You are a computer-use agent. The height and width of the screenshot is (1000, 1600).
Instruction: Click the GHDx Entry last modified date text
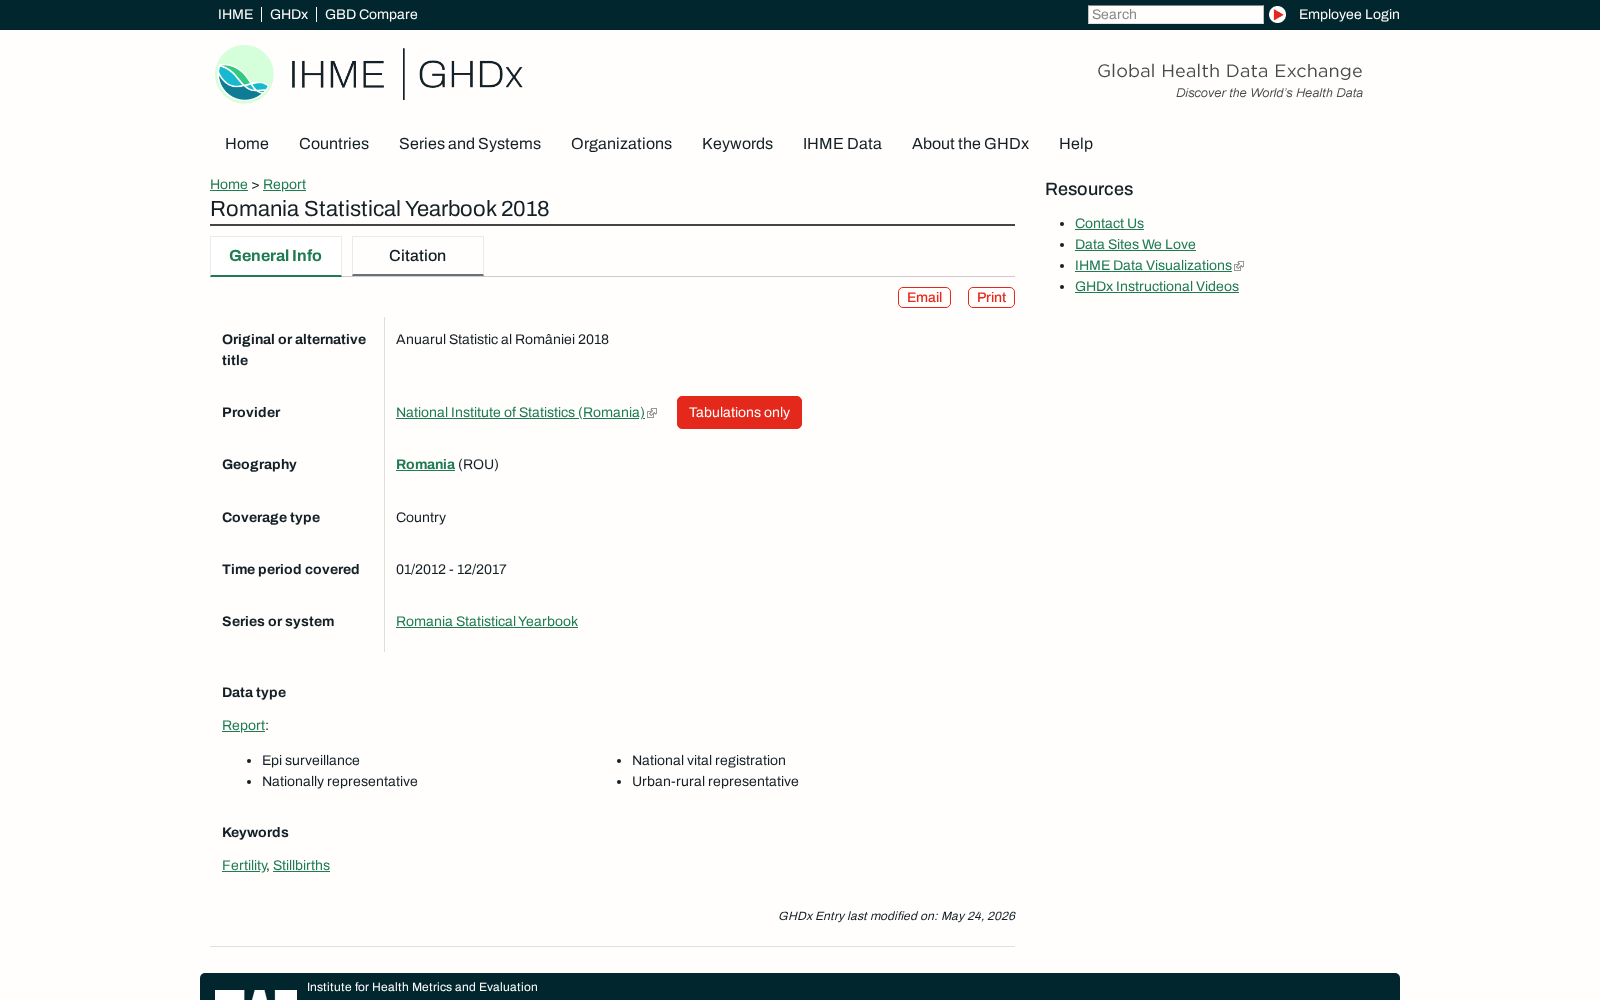(x=896, y=916)
